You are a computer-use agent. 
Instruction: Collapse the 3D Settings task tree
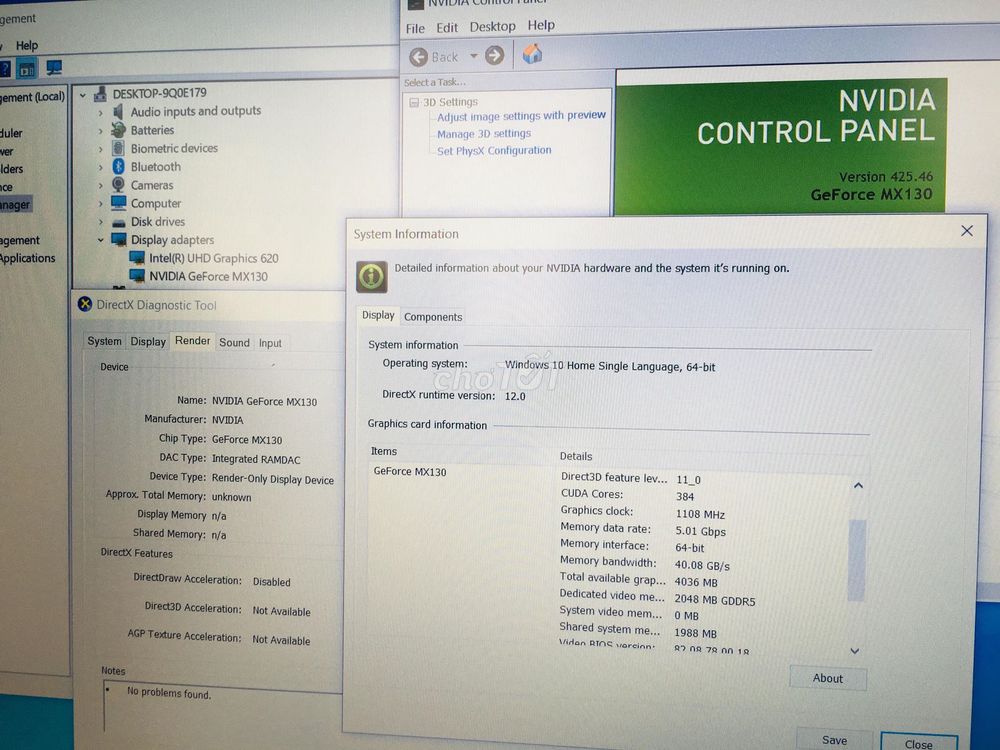pos(414,102)
